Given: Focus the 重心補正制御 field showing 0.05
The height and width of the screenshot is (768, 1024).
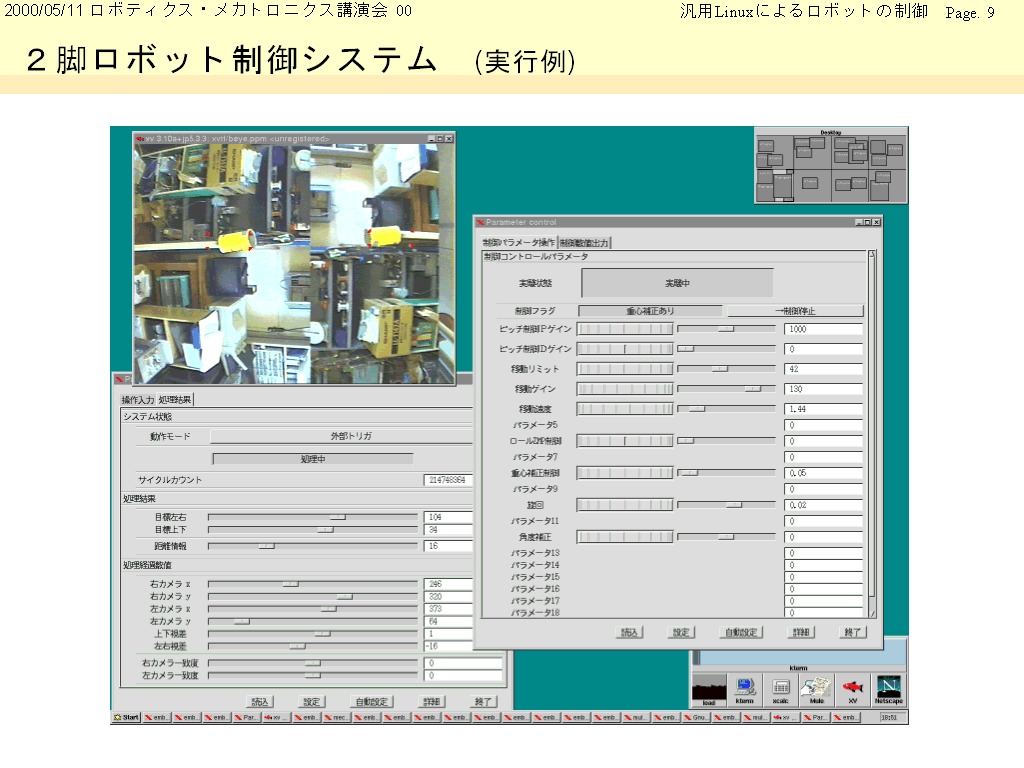Looking at the screenshot, I should point(823,473).
